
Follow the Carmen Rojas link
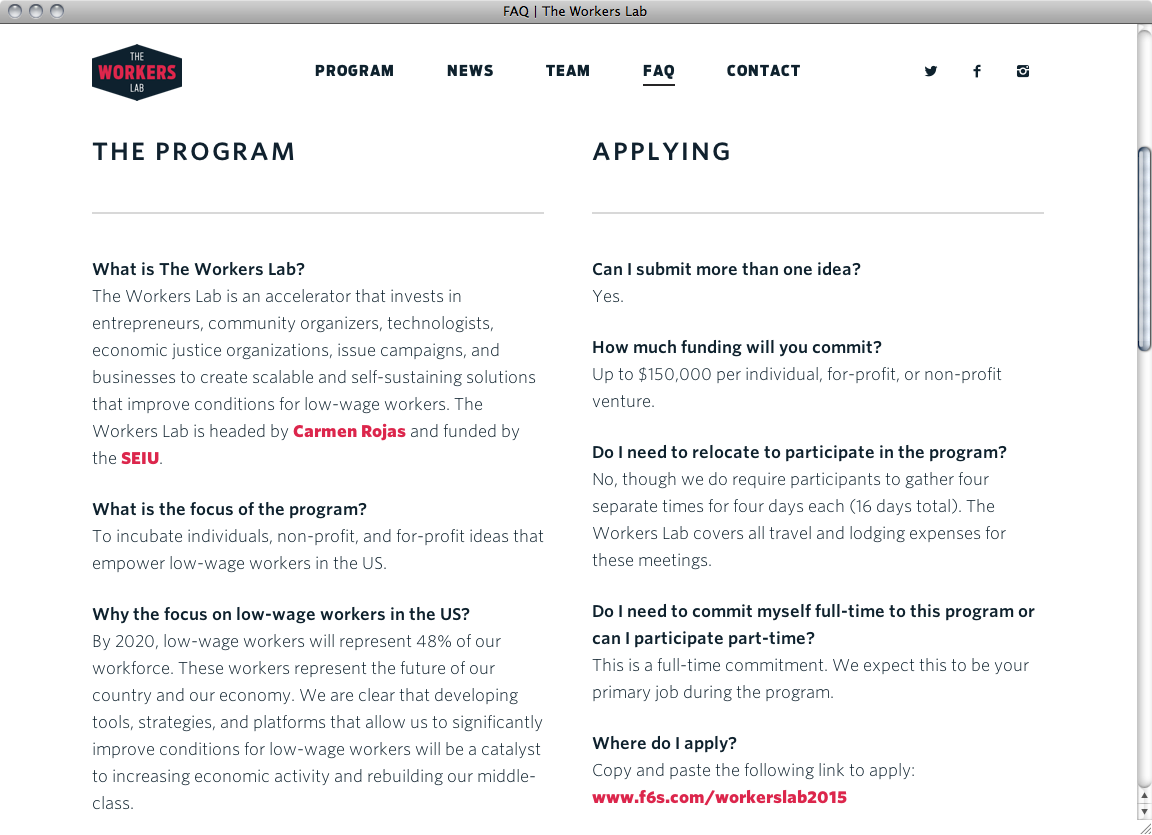click(x=349, y=431)
